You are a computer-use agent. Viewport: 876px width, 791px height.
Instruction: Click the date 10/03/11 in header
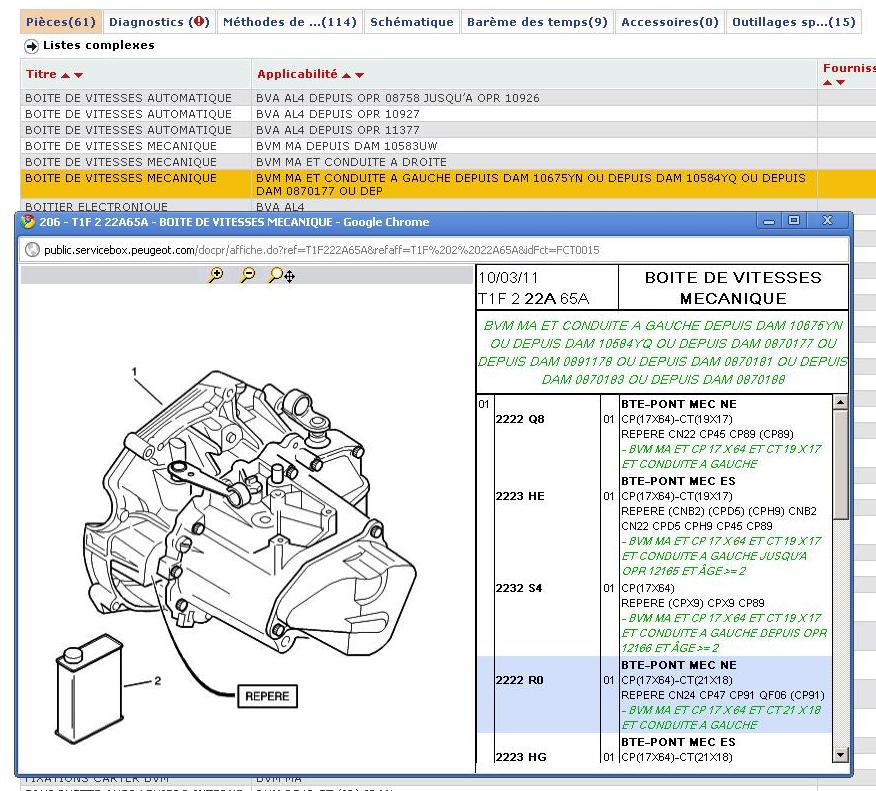(508, 278)
